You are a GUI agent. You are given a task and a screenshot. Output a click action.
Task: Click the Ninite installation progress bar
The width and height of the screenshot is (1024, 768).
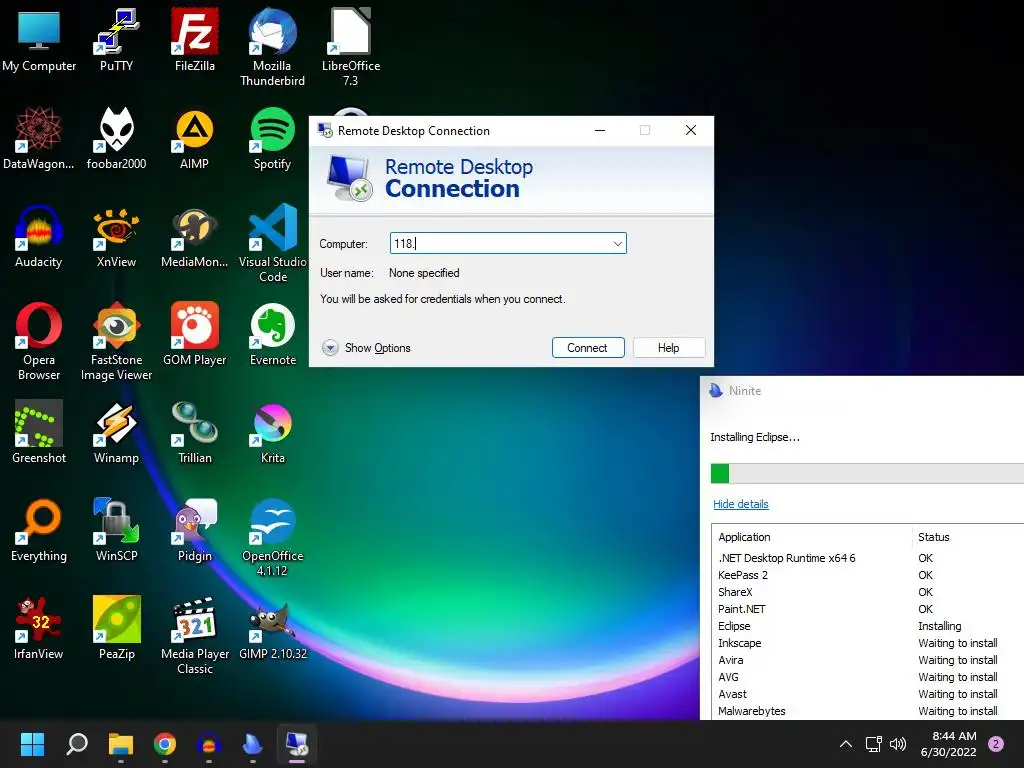[x=867, y=473]
